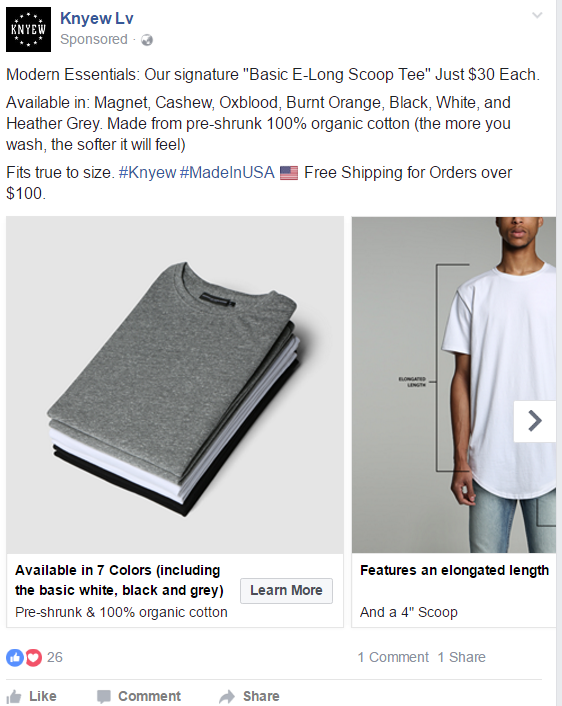Open the folded grey tees image
The image size is (562, 706).
pyautogui.click(x=175, y=385)
